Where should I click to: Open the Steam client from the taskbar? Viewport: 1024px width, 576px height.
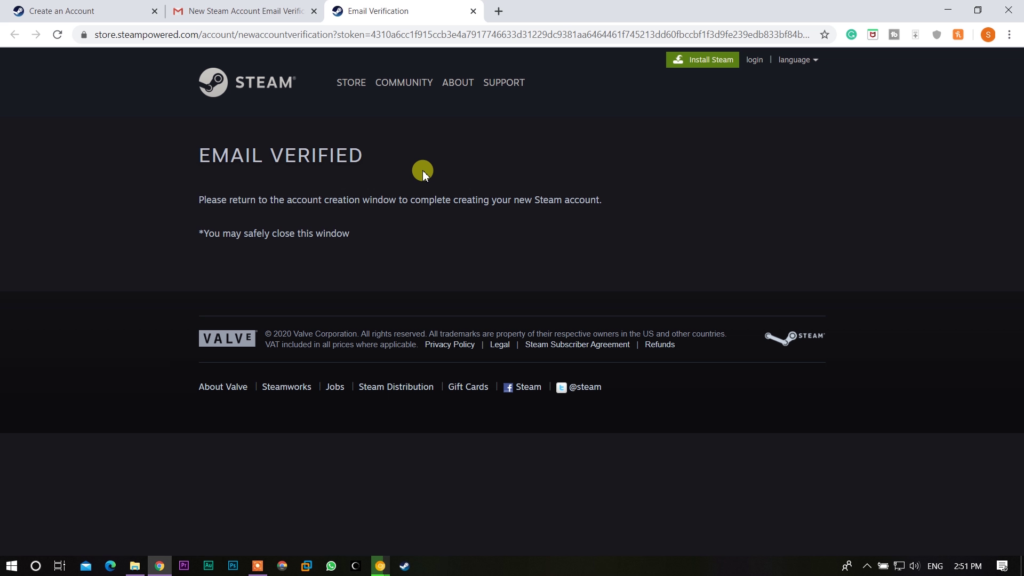[x=404, y=566]
